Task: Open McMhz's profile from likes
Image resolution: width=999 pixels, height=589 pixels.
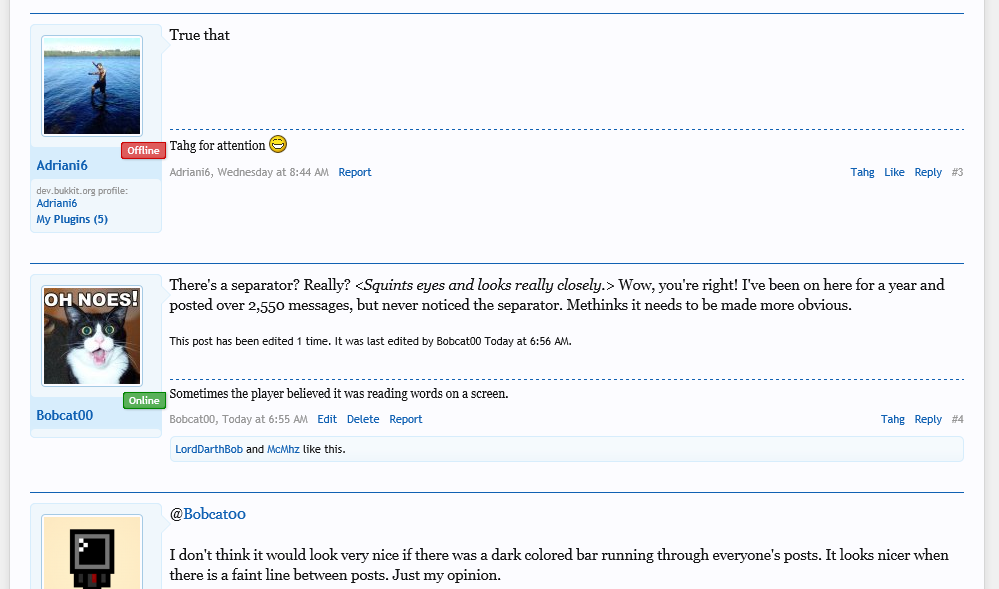Action: click(283, 449)
